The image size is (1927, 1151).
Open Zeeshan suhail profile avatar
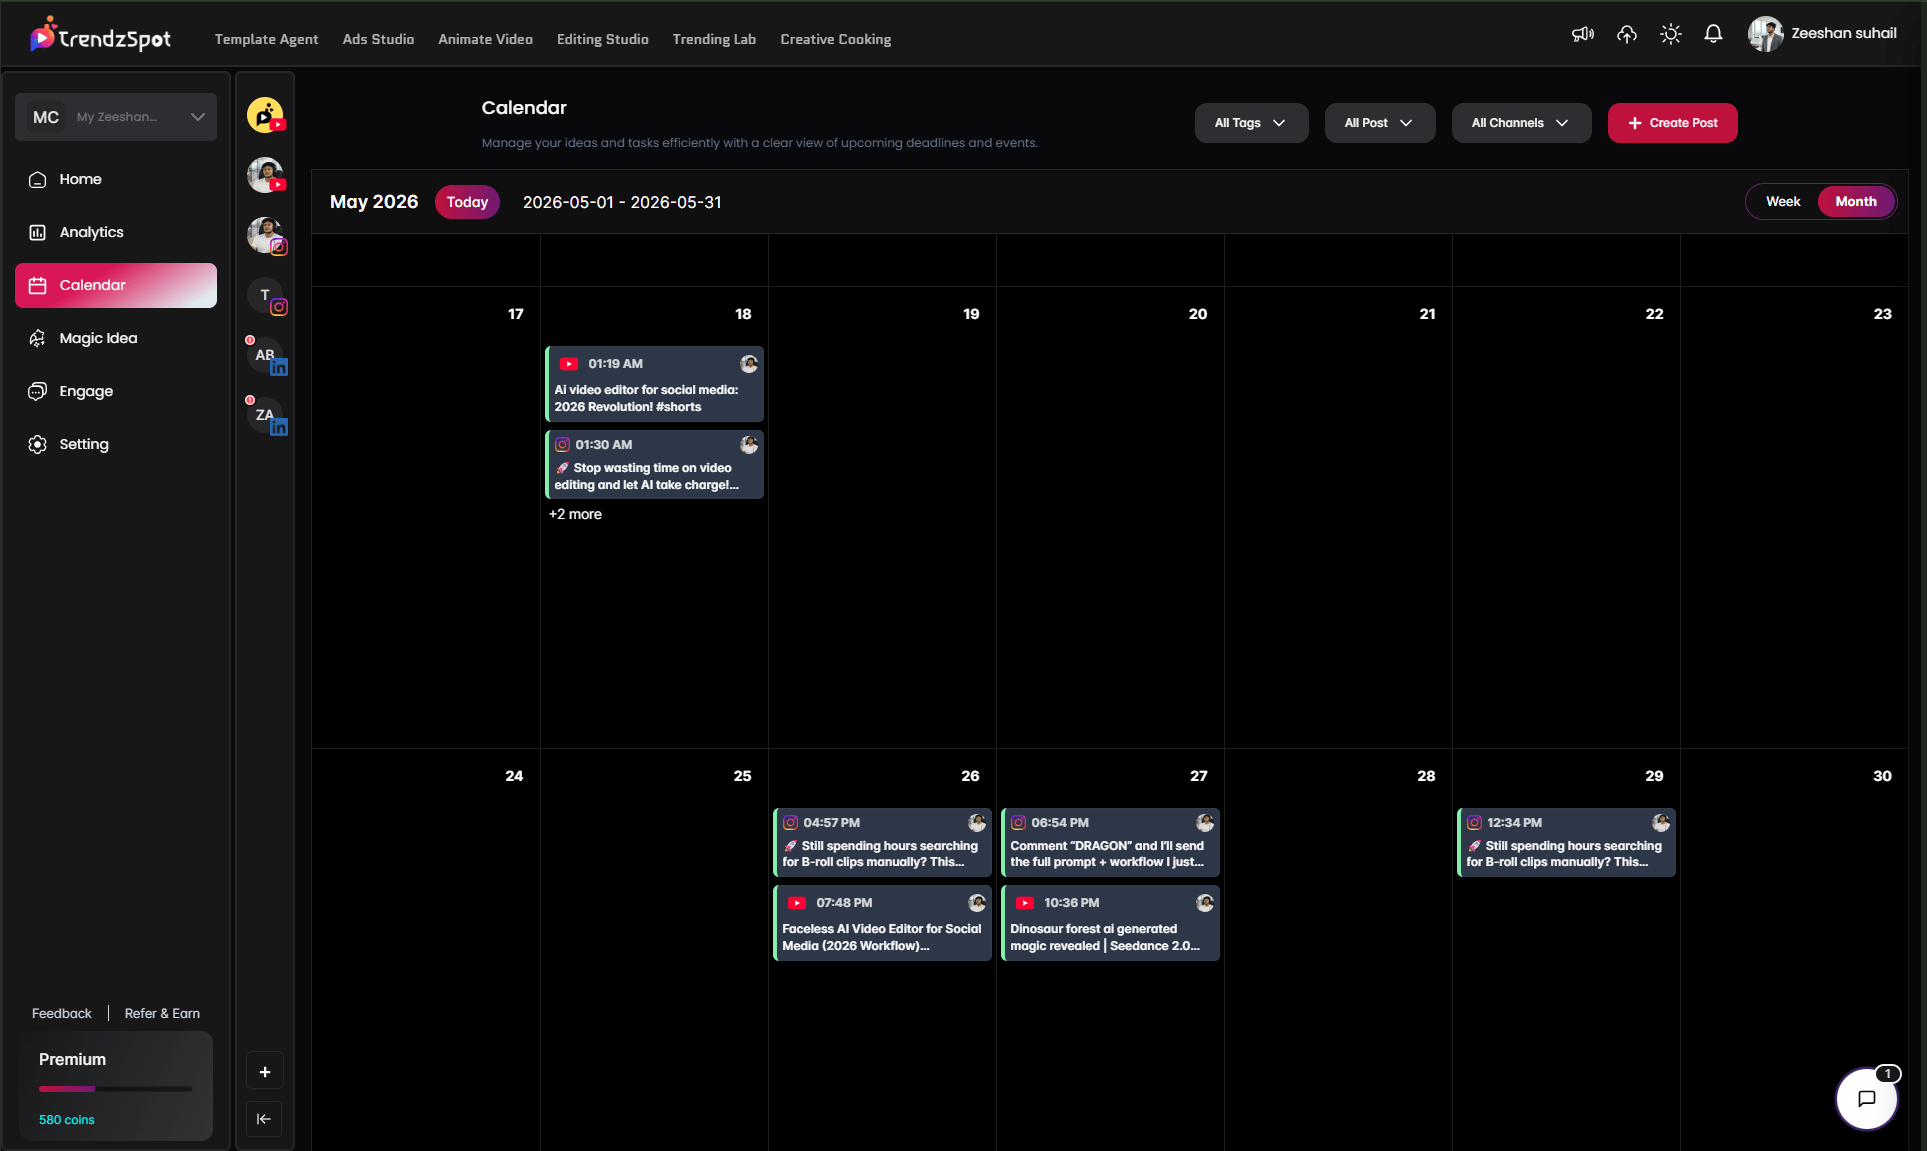pyautogui.click(x=1765, y=34)
